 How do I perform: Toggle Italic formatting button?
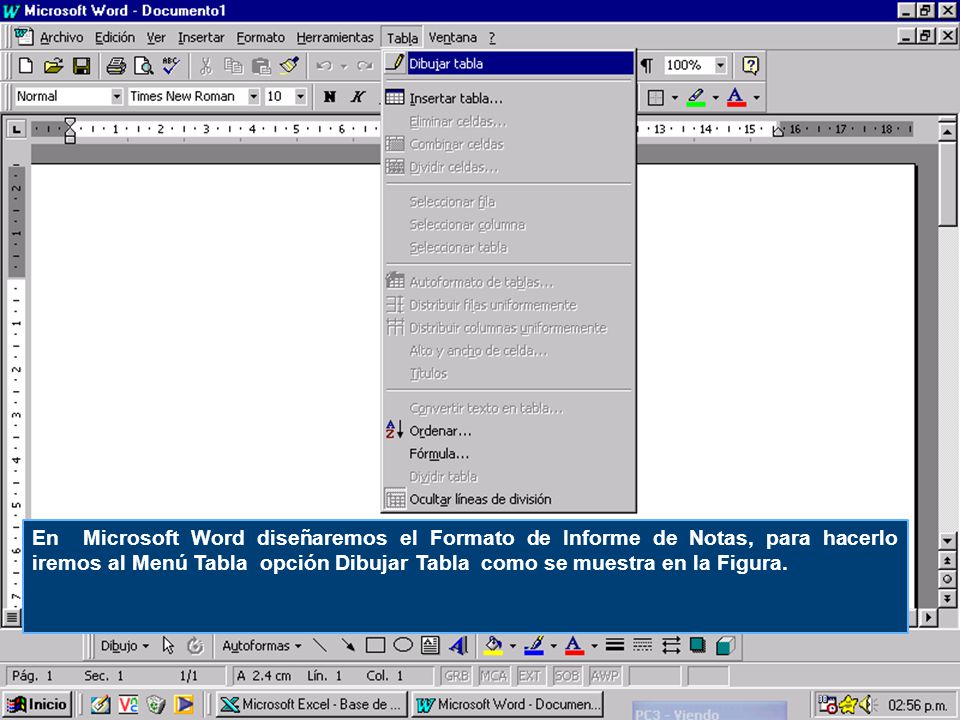coord(358,97)
